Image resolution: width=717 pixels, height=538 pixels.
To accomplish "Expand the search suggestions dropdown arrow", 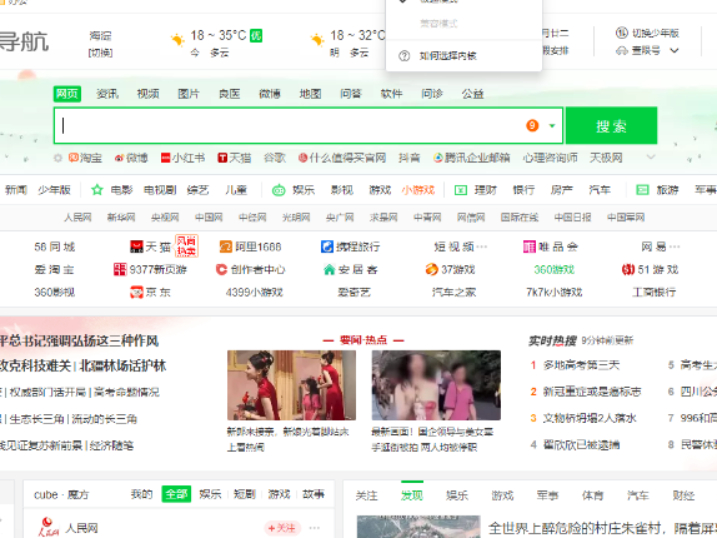I will 552,126.
